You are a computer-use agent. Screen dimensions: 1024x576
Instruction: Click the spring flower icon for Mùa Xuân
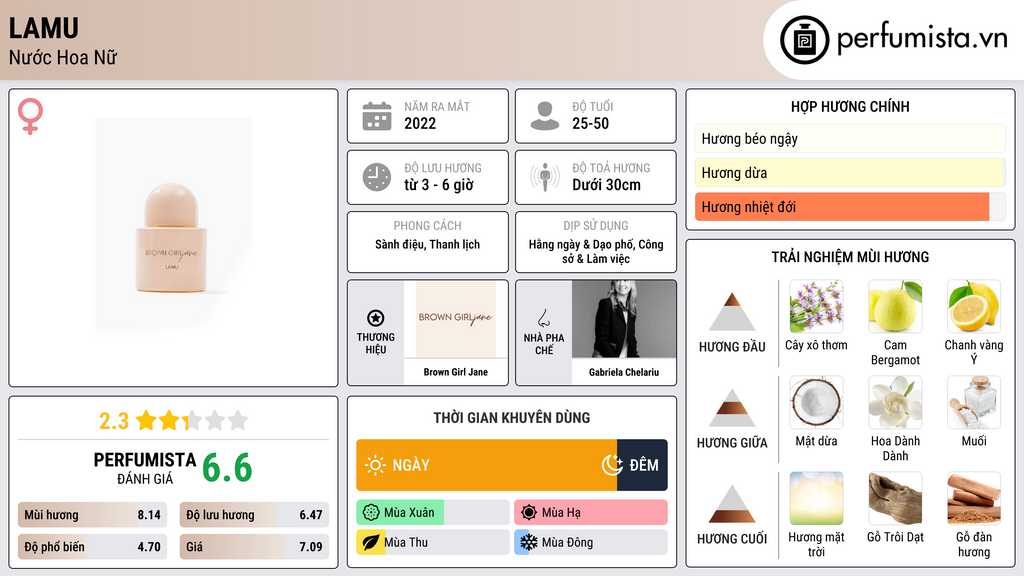371,513
